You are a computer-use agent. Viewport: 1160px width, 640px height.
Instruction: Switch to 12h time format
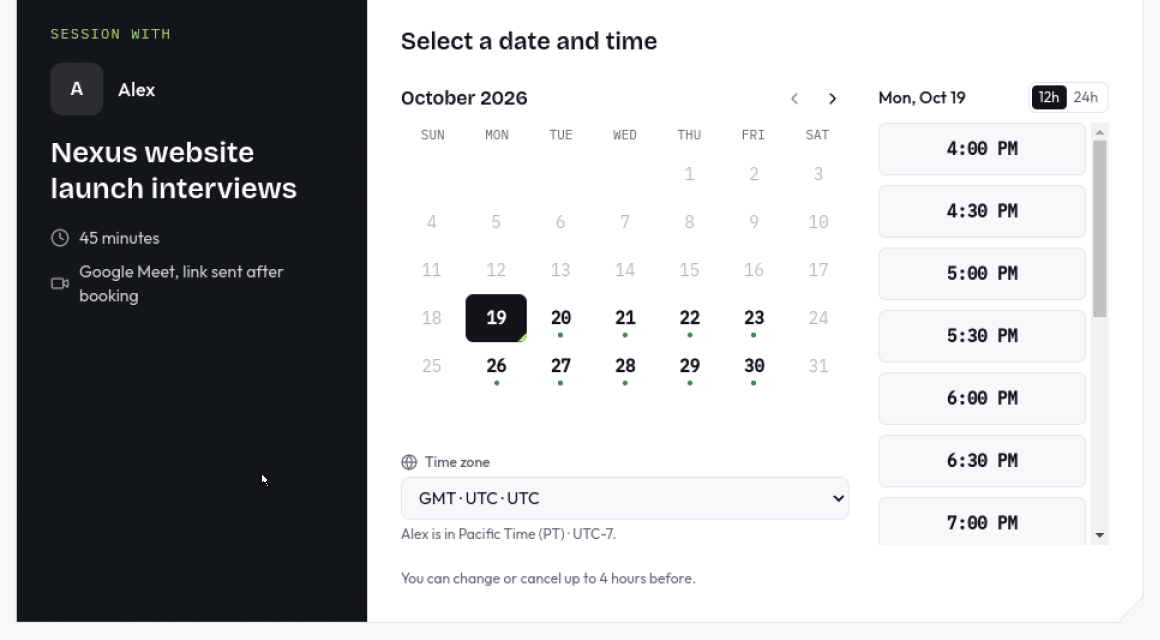pos(1049,97)
